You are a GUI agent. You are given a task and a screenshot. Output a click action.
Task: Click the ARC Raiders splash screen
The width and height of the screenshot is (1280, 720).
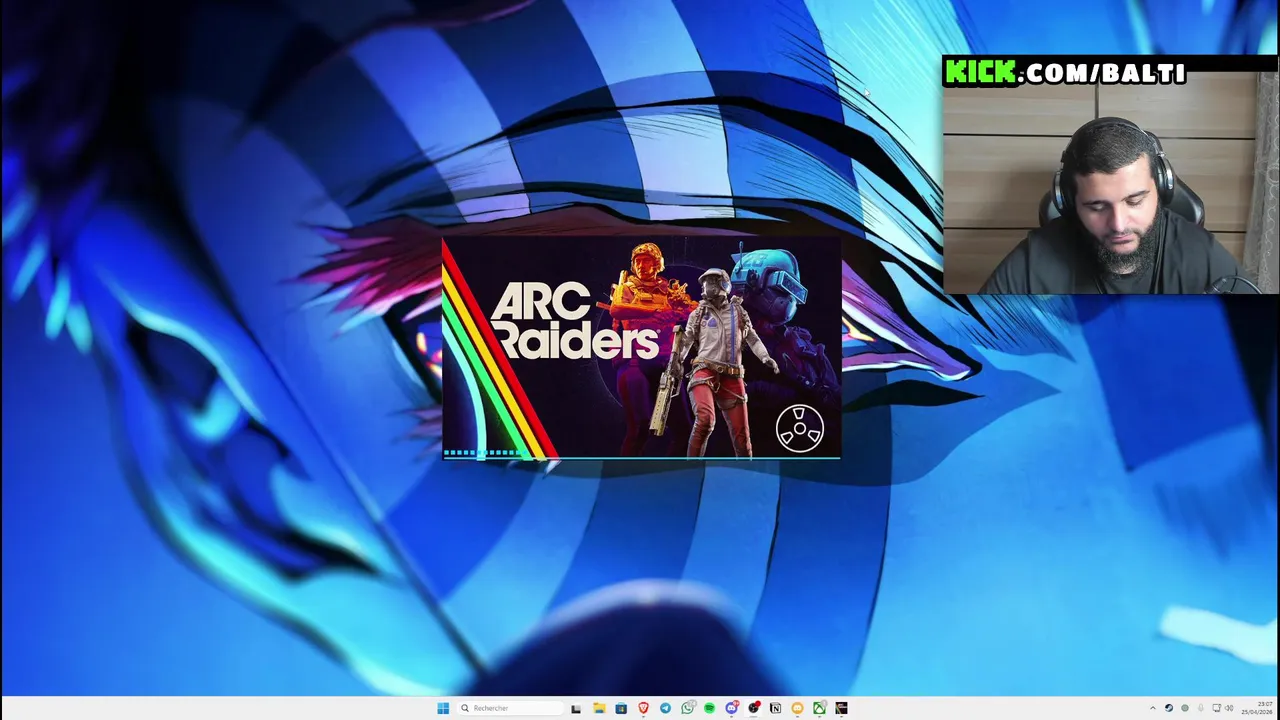click(641, 348)
